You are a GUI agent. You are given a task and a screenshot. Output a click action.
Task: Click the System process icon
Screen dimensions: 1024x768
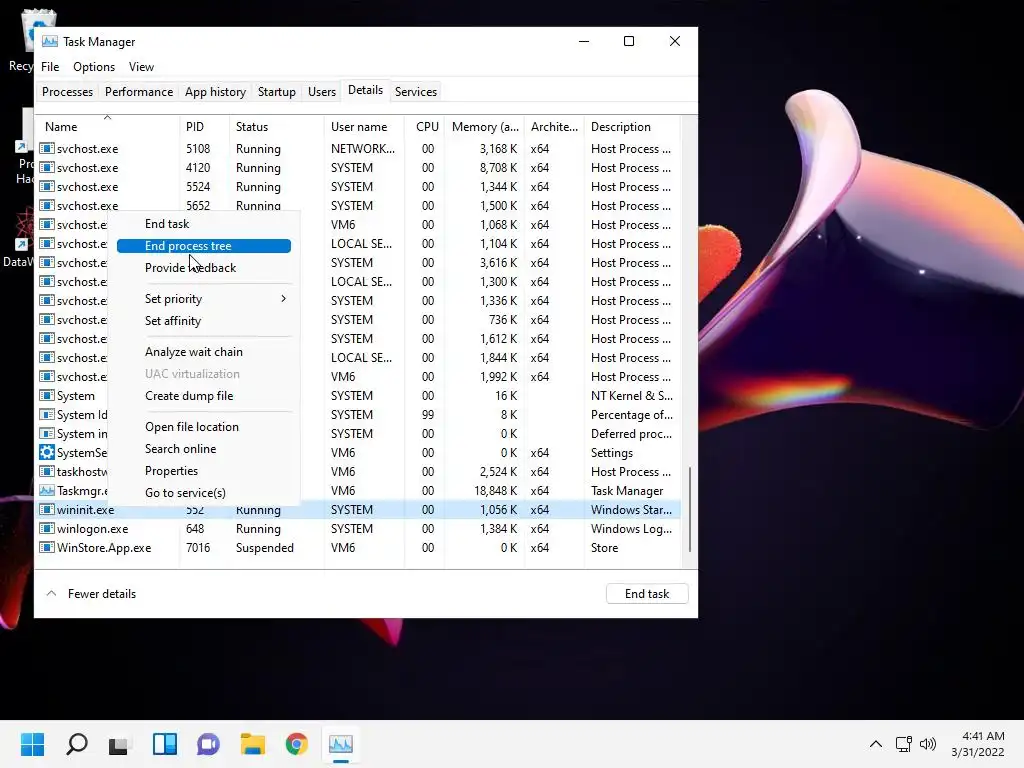pyautogui.click(x=46, y=395)
